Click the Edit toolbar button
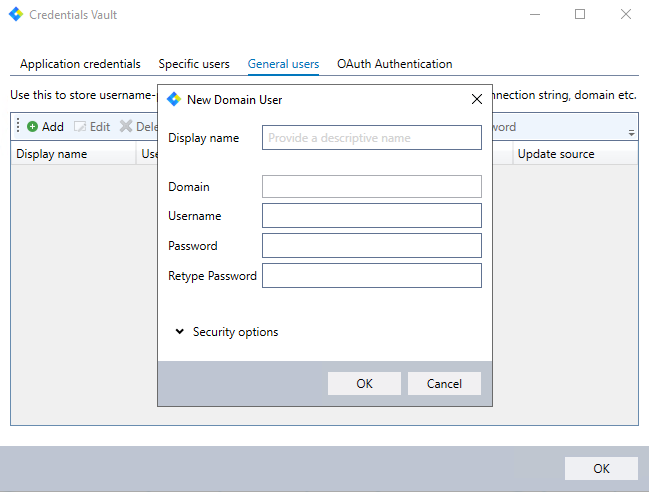The width and height of the screenshot is (649, 492). [92, 127]
